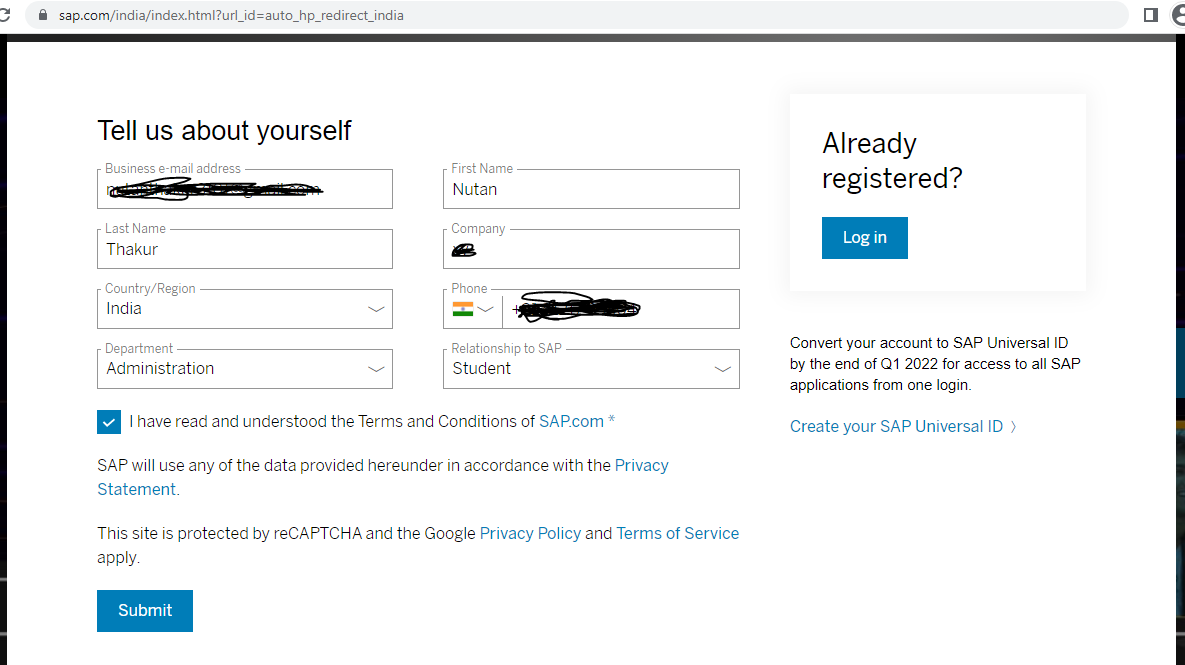Open the SAP Privacy Statement link
1185x665 pixels.
coord(382,478)
